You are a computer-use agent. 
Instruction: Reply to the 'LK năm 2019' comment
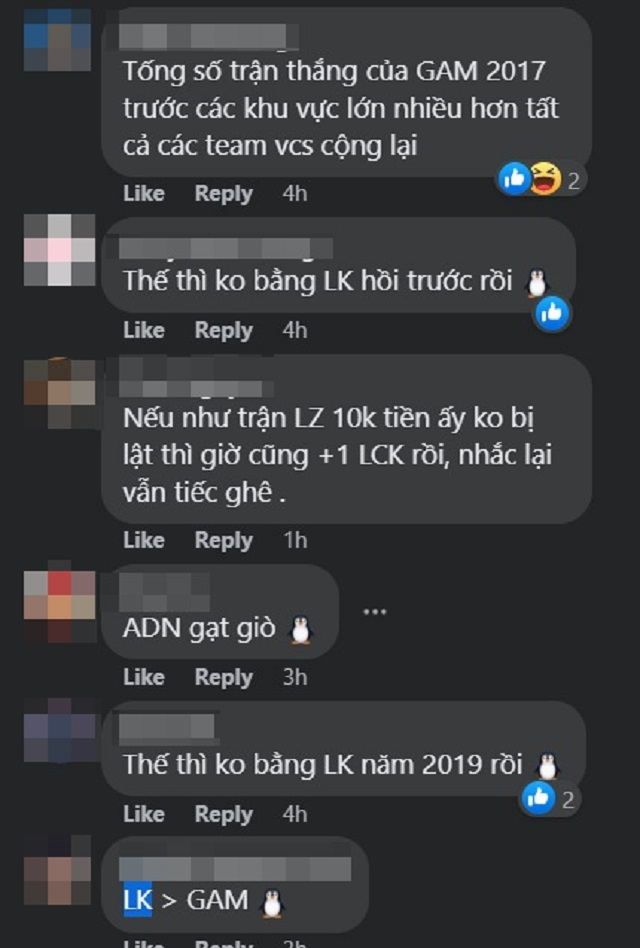coord(224,814)
